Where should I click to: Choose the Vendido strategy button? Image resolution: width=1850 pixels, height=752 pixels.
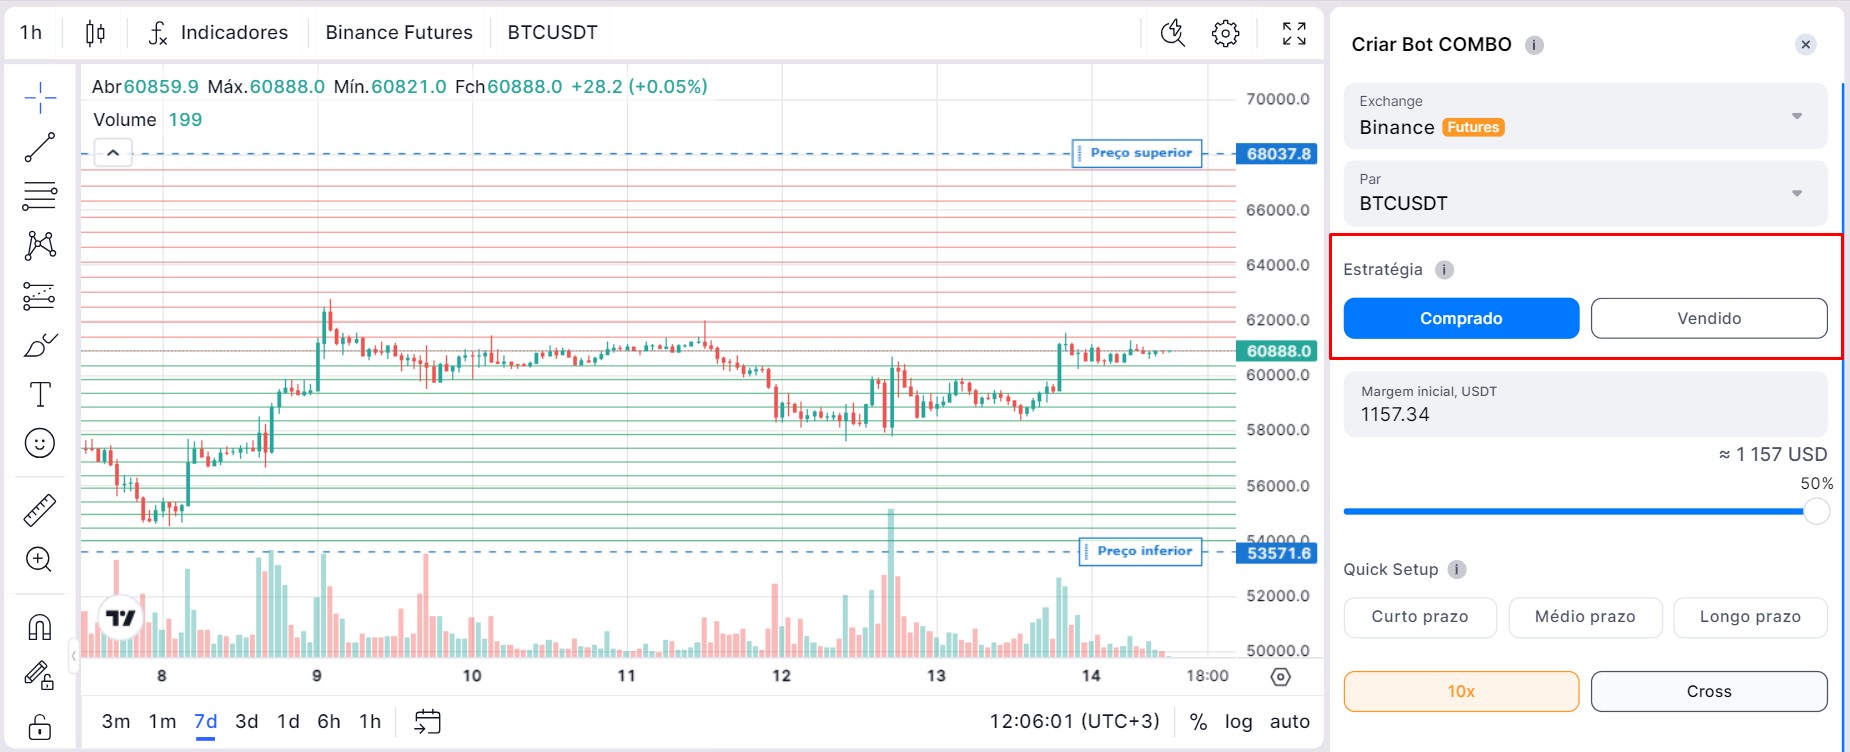pyautogui.click(x=1708, y=318)
